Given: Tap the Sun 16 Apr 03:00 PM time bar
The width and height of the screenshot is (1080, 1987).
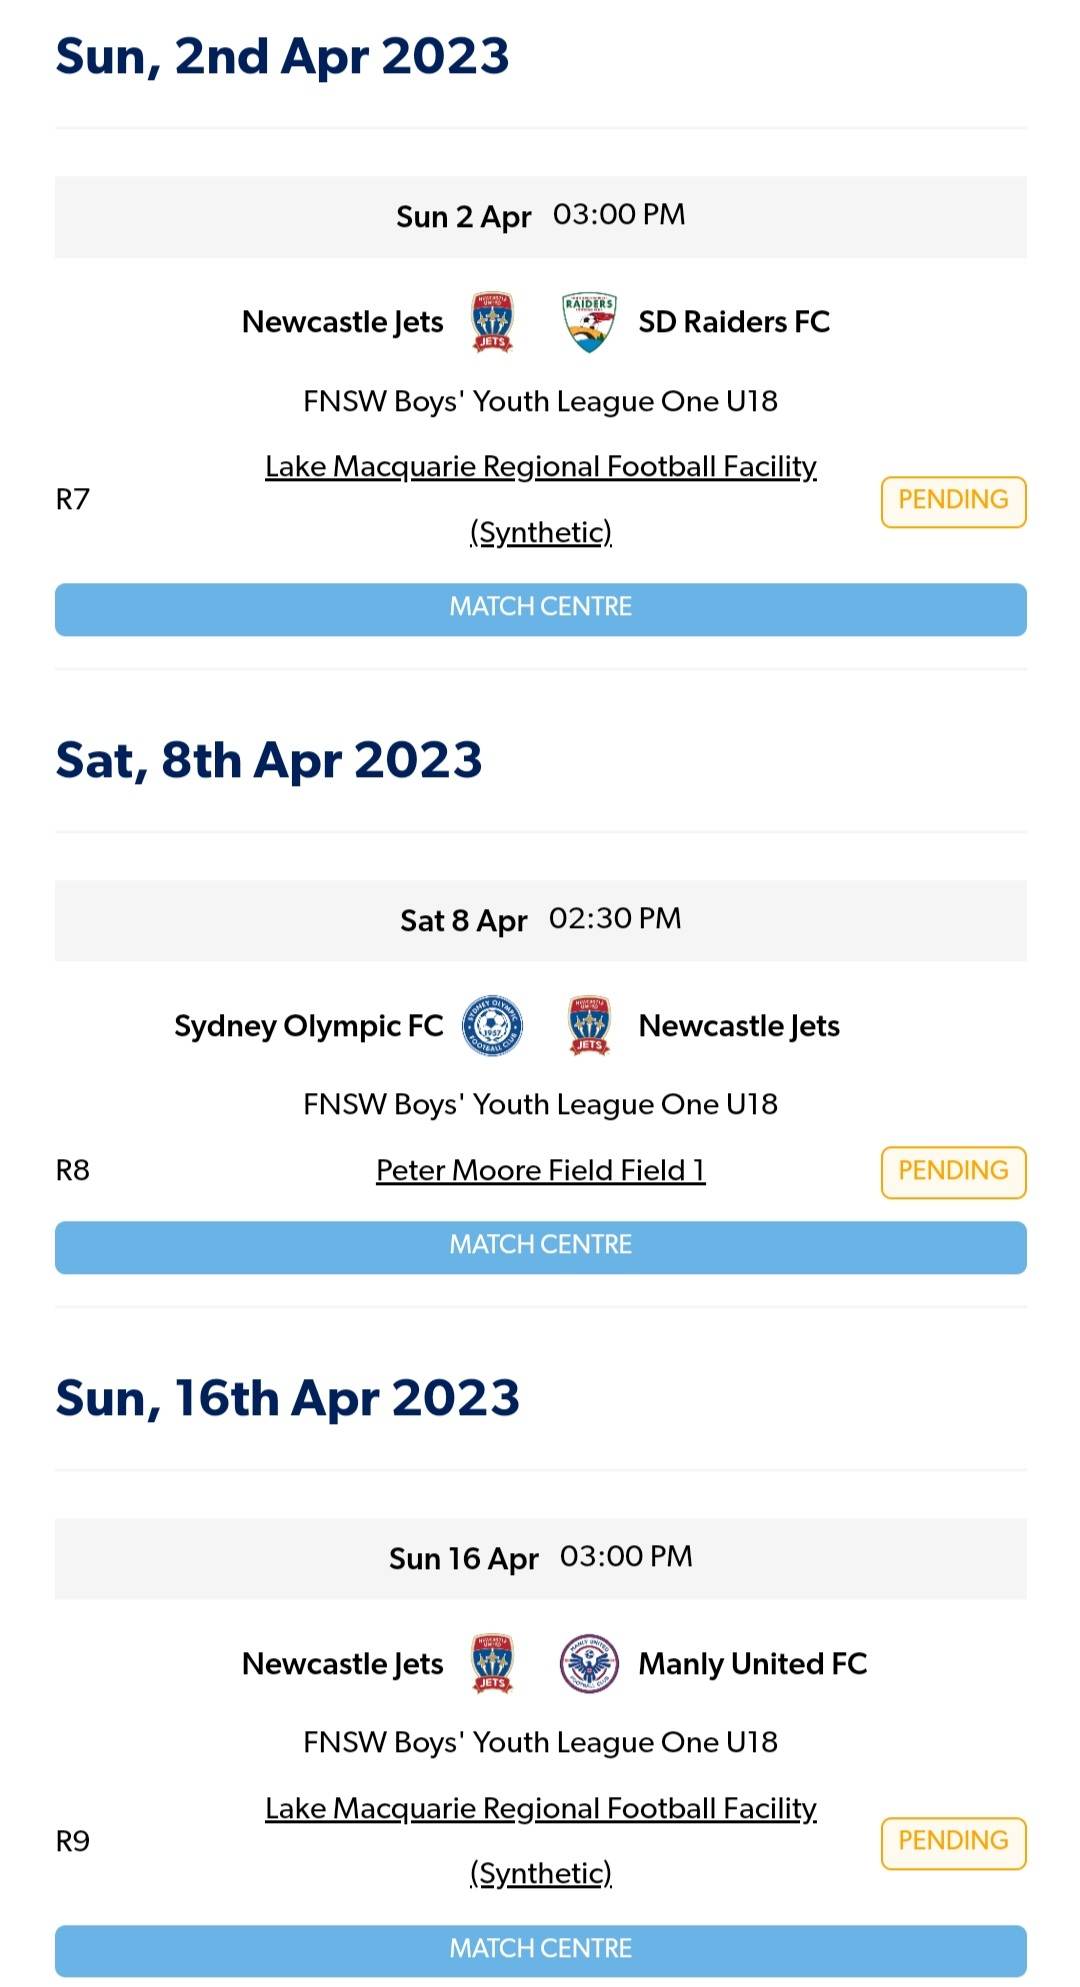Looking at the screenshot, I should click(540, 1558).
